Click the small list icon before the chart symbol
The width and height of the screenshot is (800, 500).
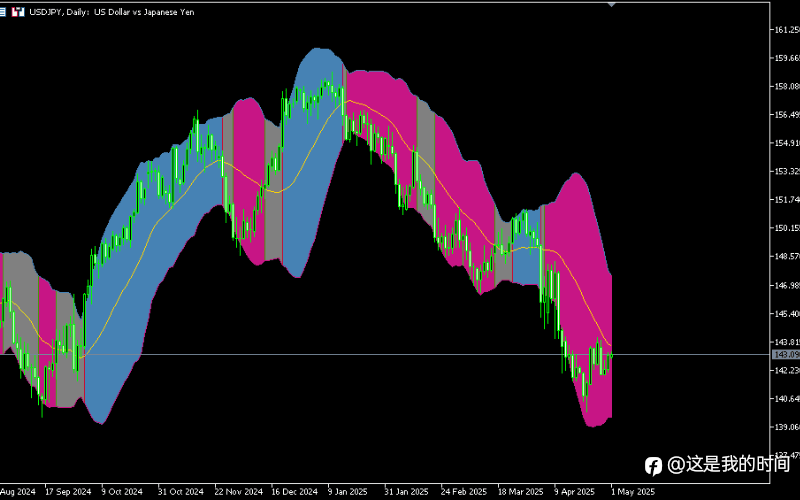pos(5,11)
